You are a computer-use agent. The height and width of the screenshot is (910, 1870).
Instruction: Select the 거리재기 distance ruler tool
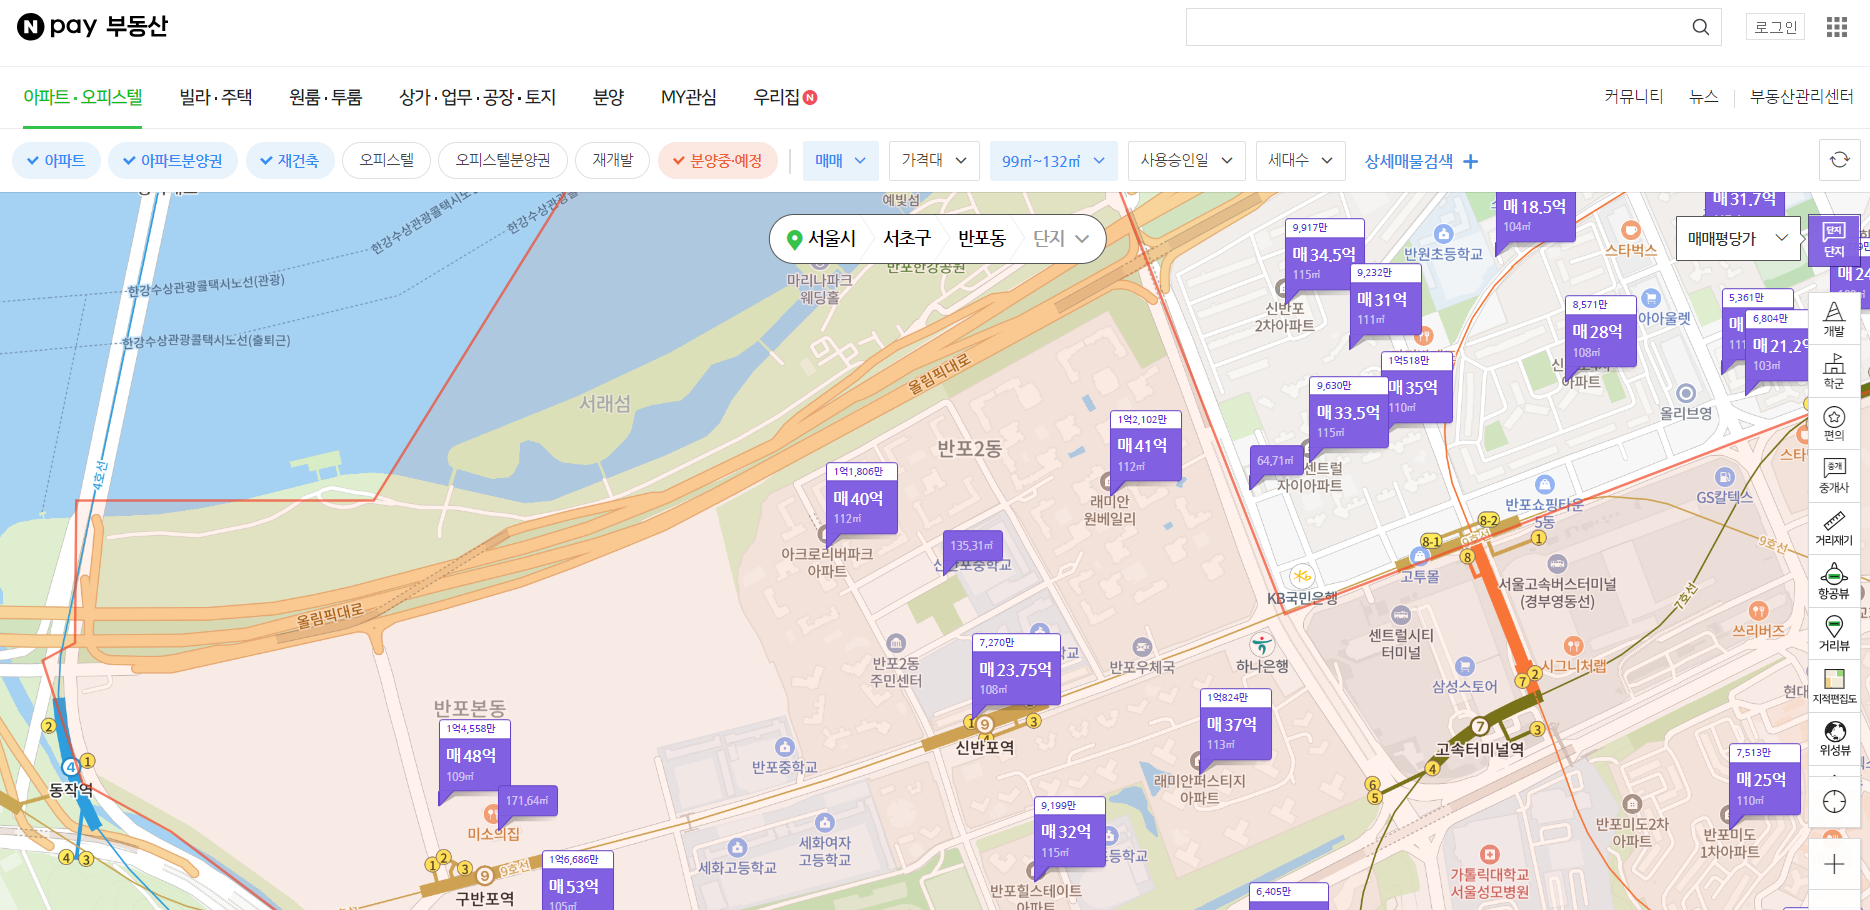[x=1834, y=528]
